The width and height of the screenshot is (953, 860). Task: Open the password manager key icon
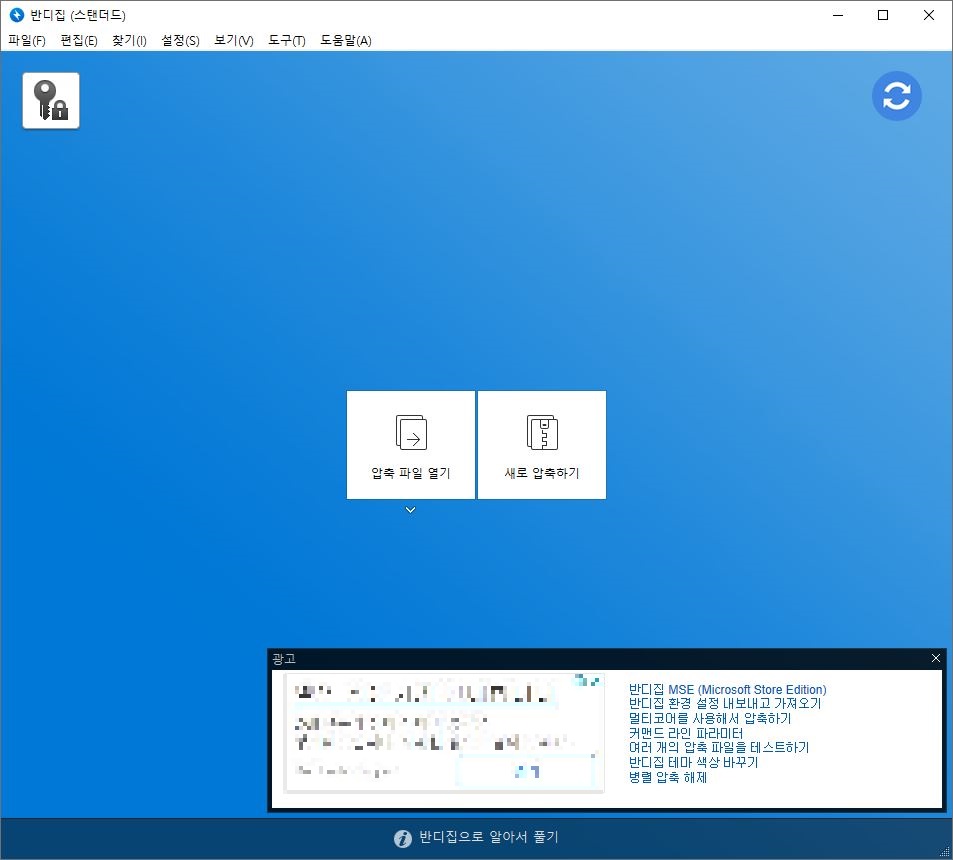point(51,101)
